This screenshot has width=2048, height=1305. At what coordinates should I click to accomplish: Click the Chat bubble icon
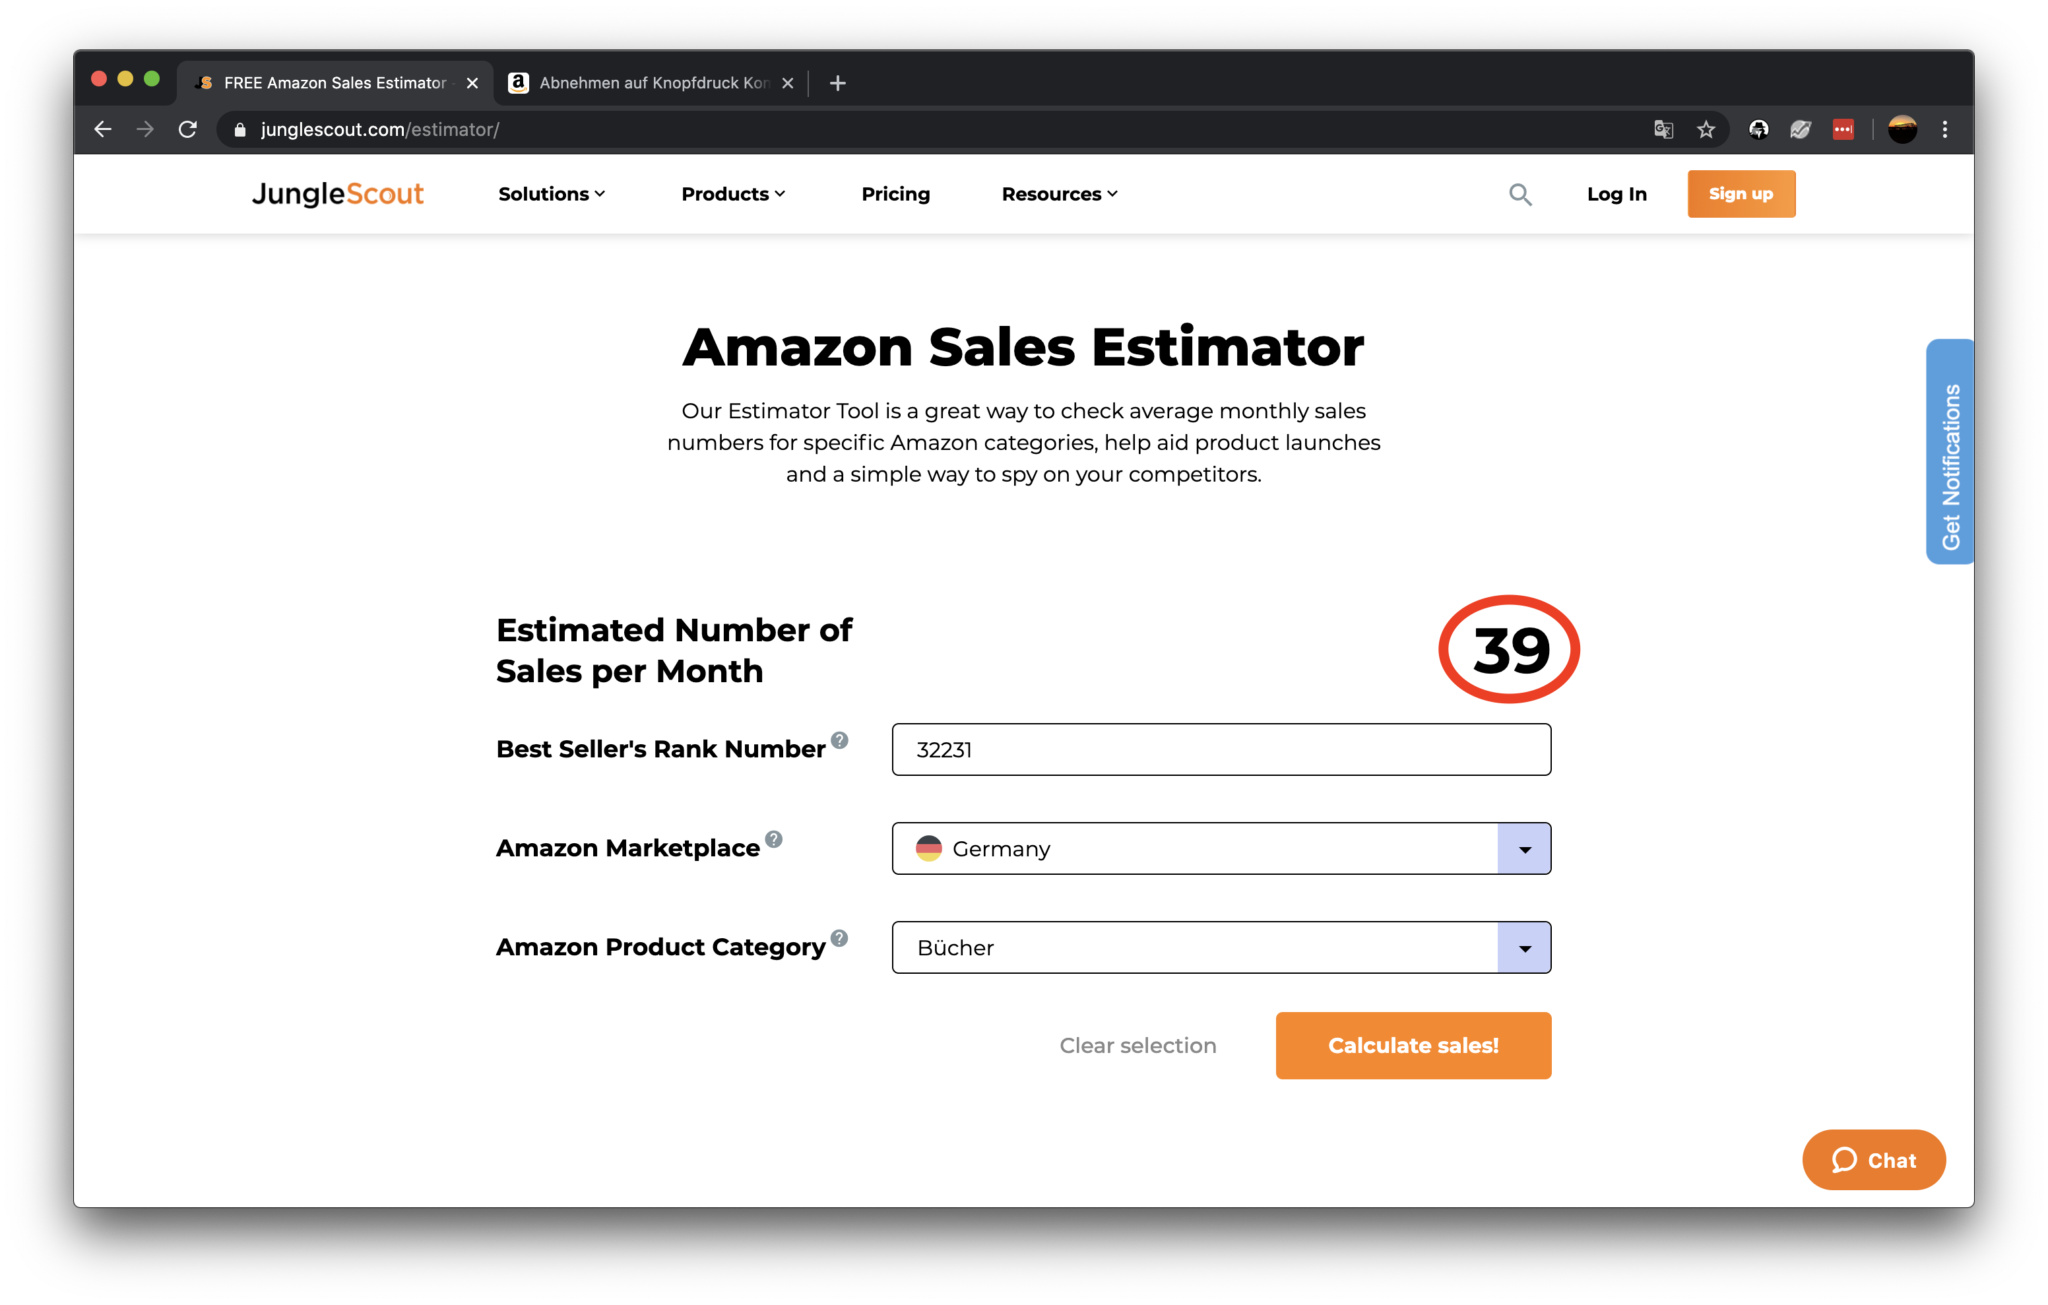point(1839,1160)
